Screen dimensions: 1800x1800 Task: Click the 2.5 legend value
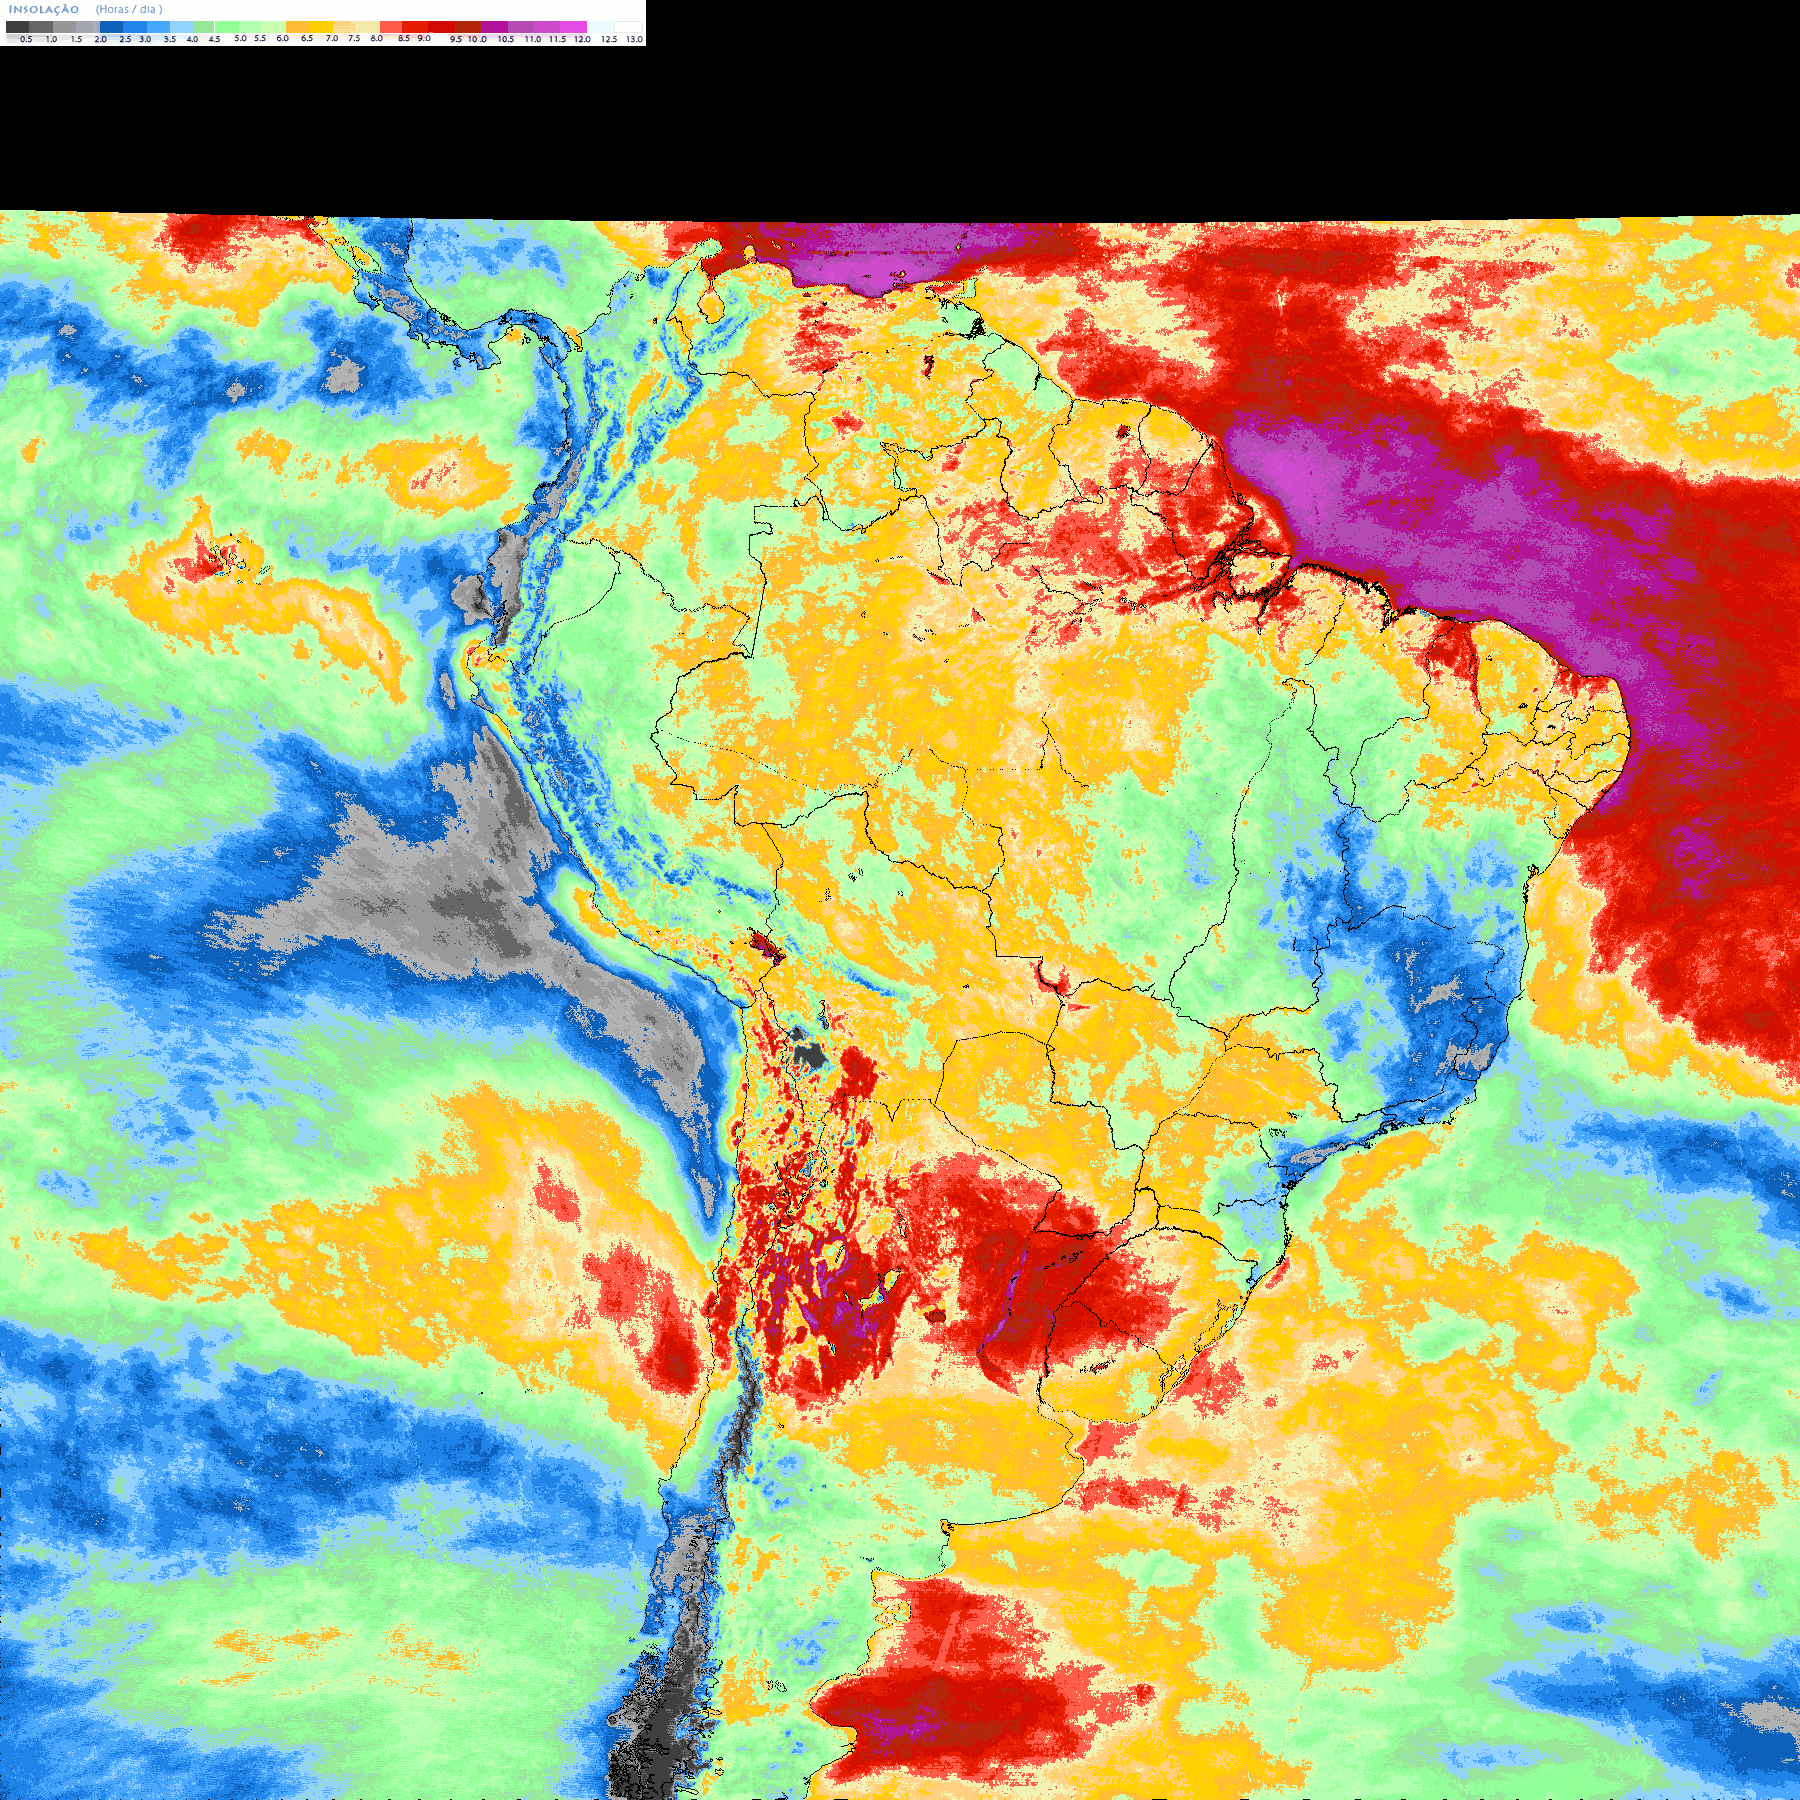(125, 39)
